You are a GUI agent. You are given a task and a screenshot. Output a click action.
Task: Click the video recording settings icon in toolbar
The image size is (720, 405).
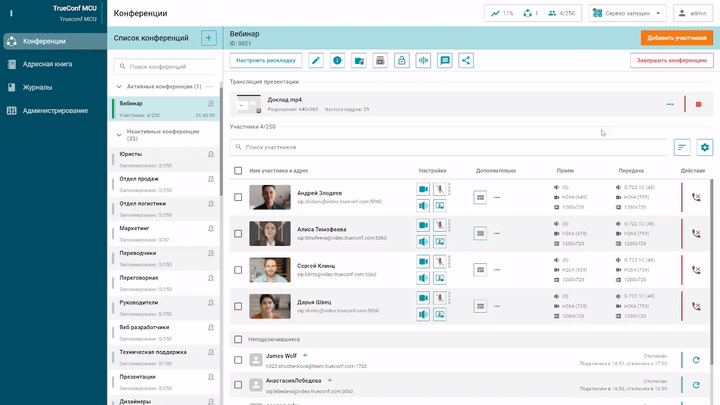tap(359, 61)
